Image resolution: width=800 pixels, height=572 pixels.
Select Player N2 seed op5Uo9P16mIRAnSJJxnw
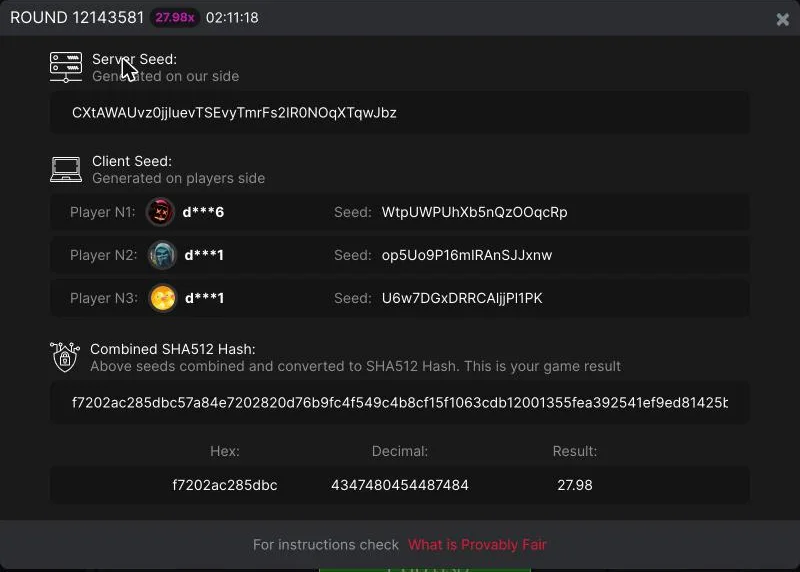click(466, 255)
